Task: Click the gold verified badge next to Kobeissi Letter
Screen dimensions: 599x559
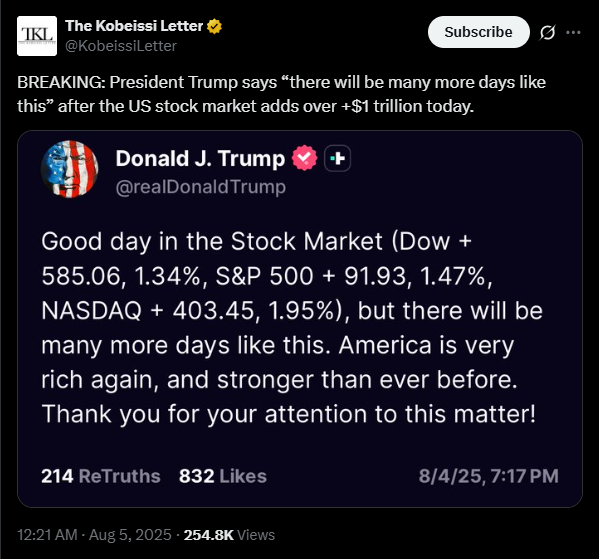Action: 214,26
